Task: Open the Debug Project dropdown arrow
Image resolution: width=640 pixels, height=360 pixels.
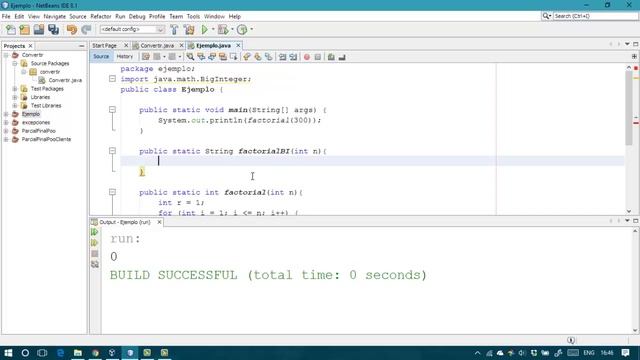Action: pyautogui.click(x=232, y=29)
